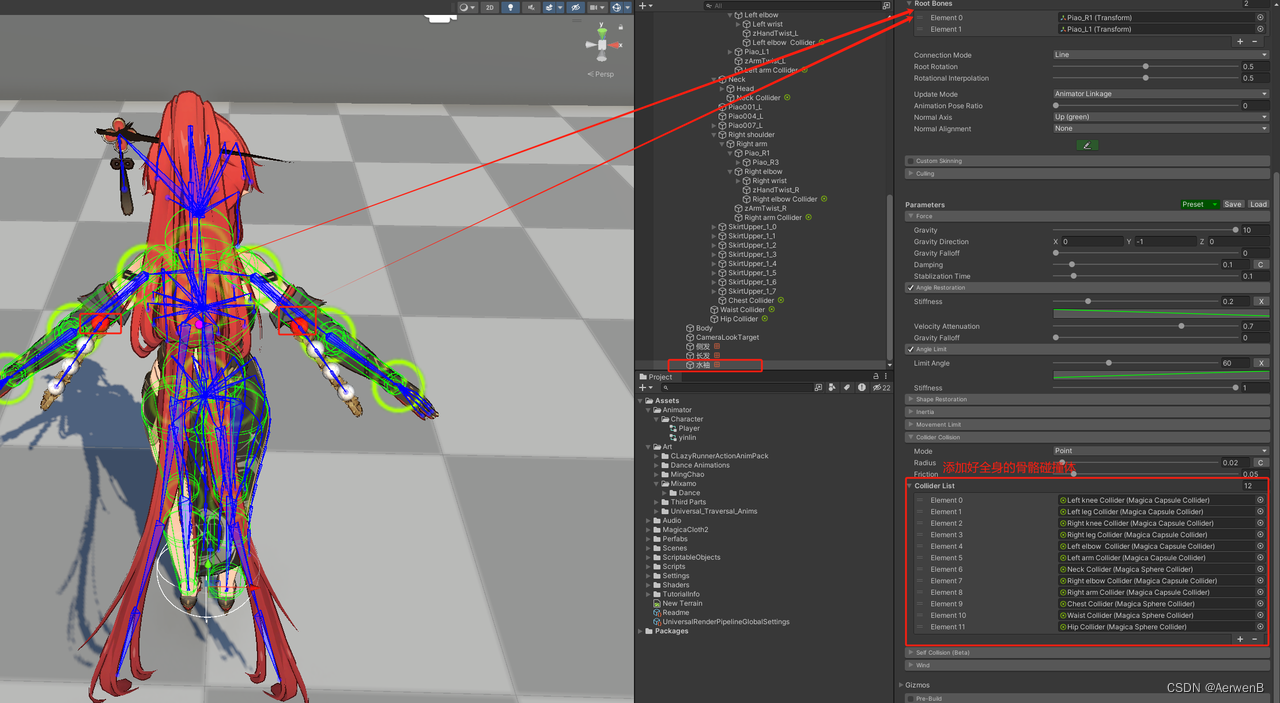Open the Preset dropdown button
The width and height of the screenshot is (1280, 703).
click(x=1199, y=204)
